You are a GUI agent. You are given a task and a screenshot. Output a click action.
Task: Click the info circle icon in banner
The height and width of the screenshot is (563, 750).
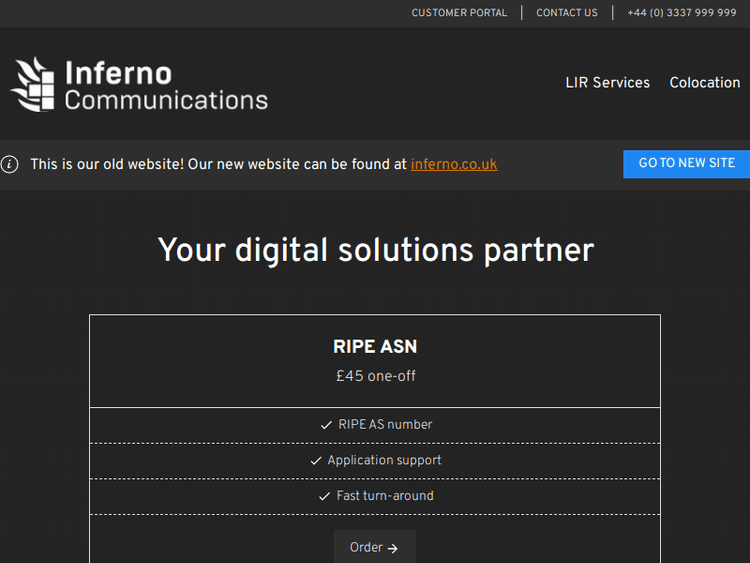(x=10, y=165)
